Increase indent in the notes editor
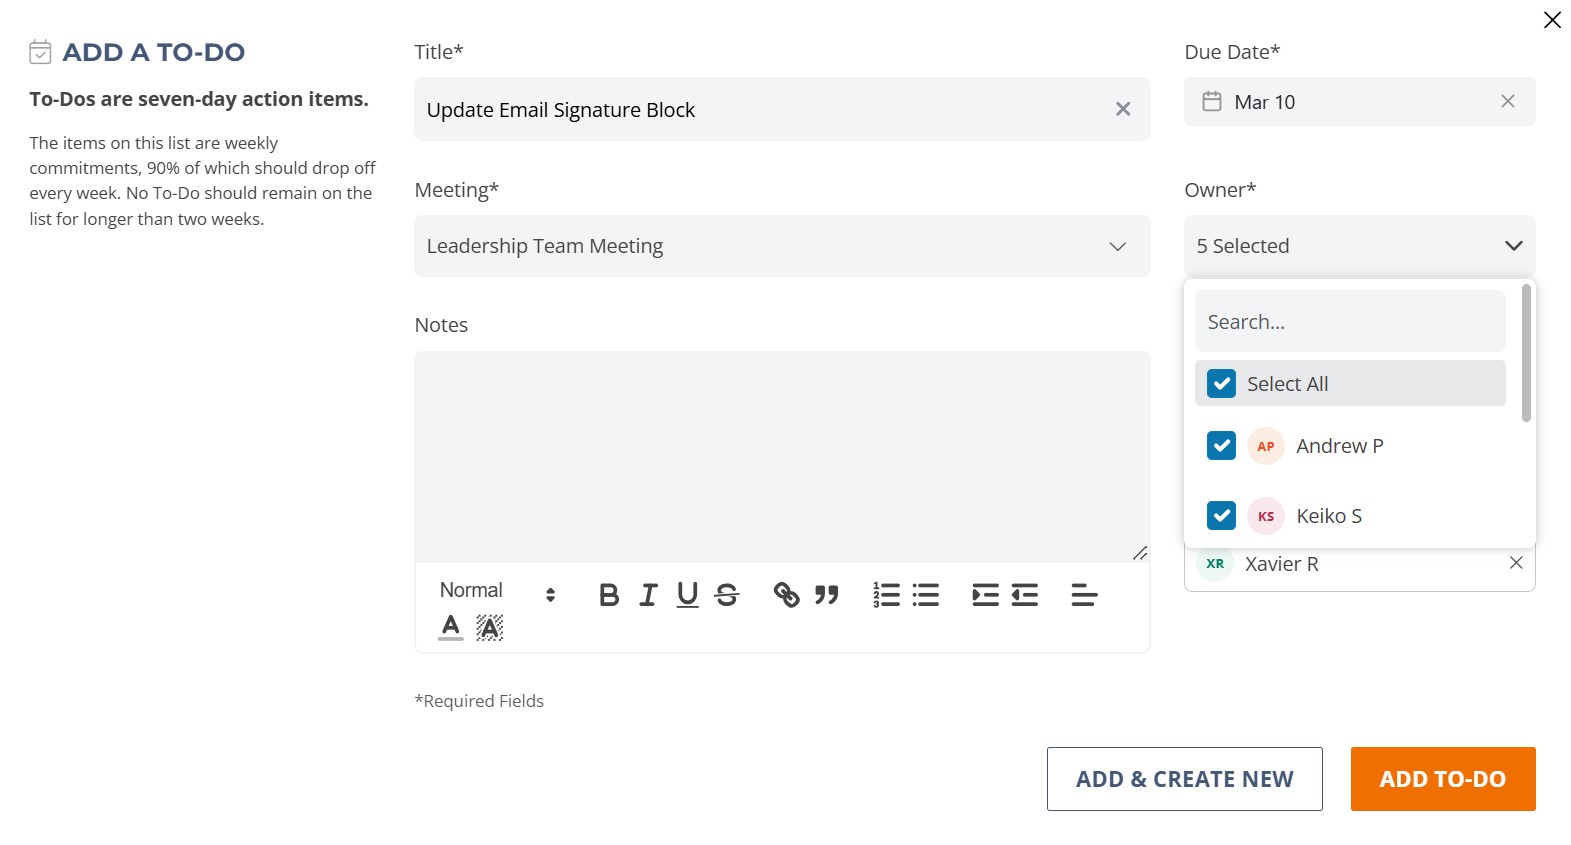 click(x=985, y=595)
